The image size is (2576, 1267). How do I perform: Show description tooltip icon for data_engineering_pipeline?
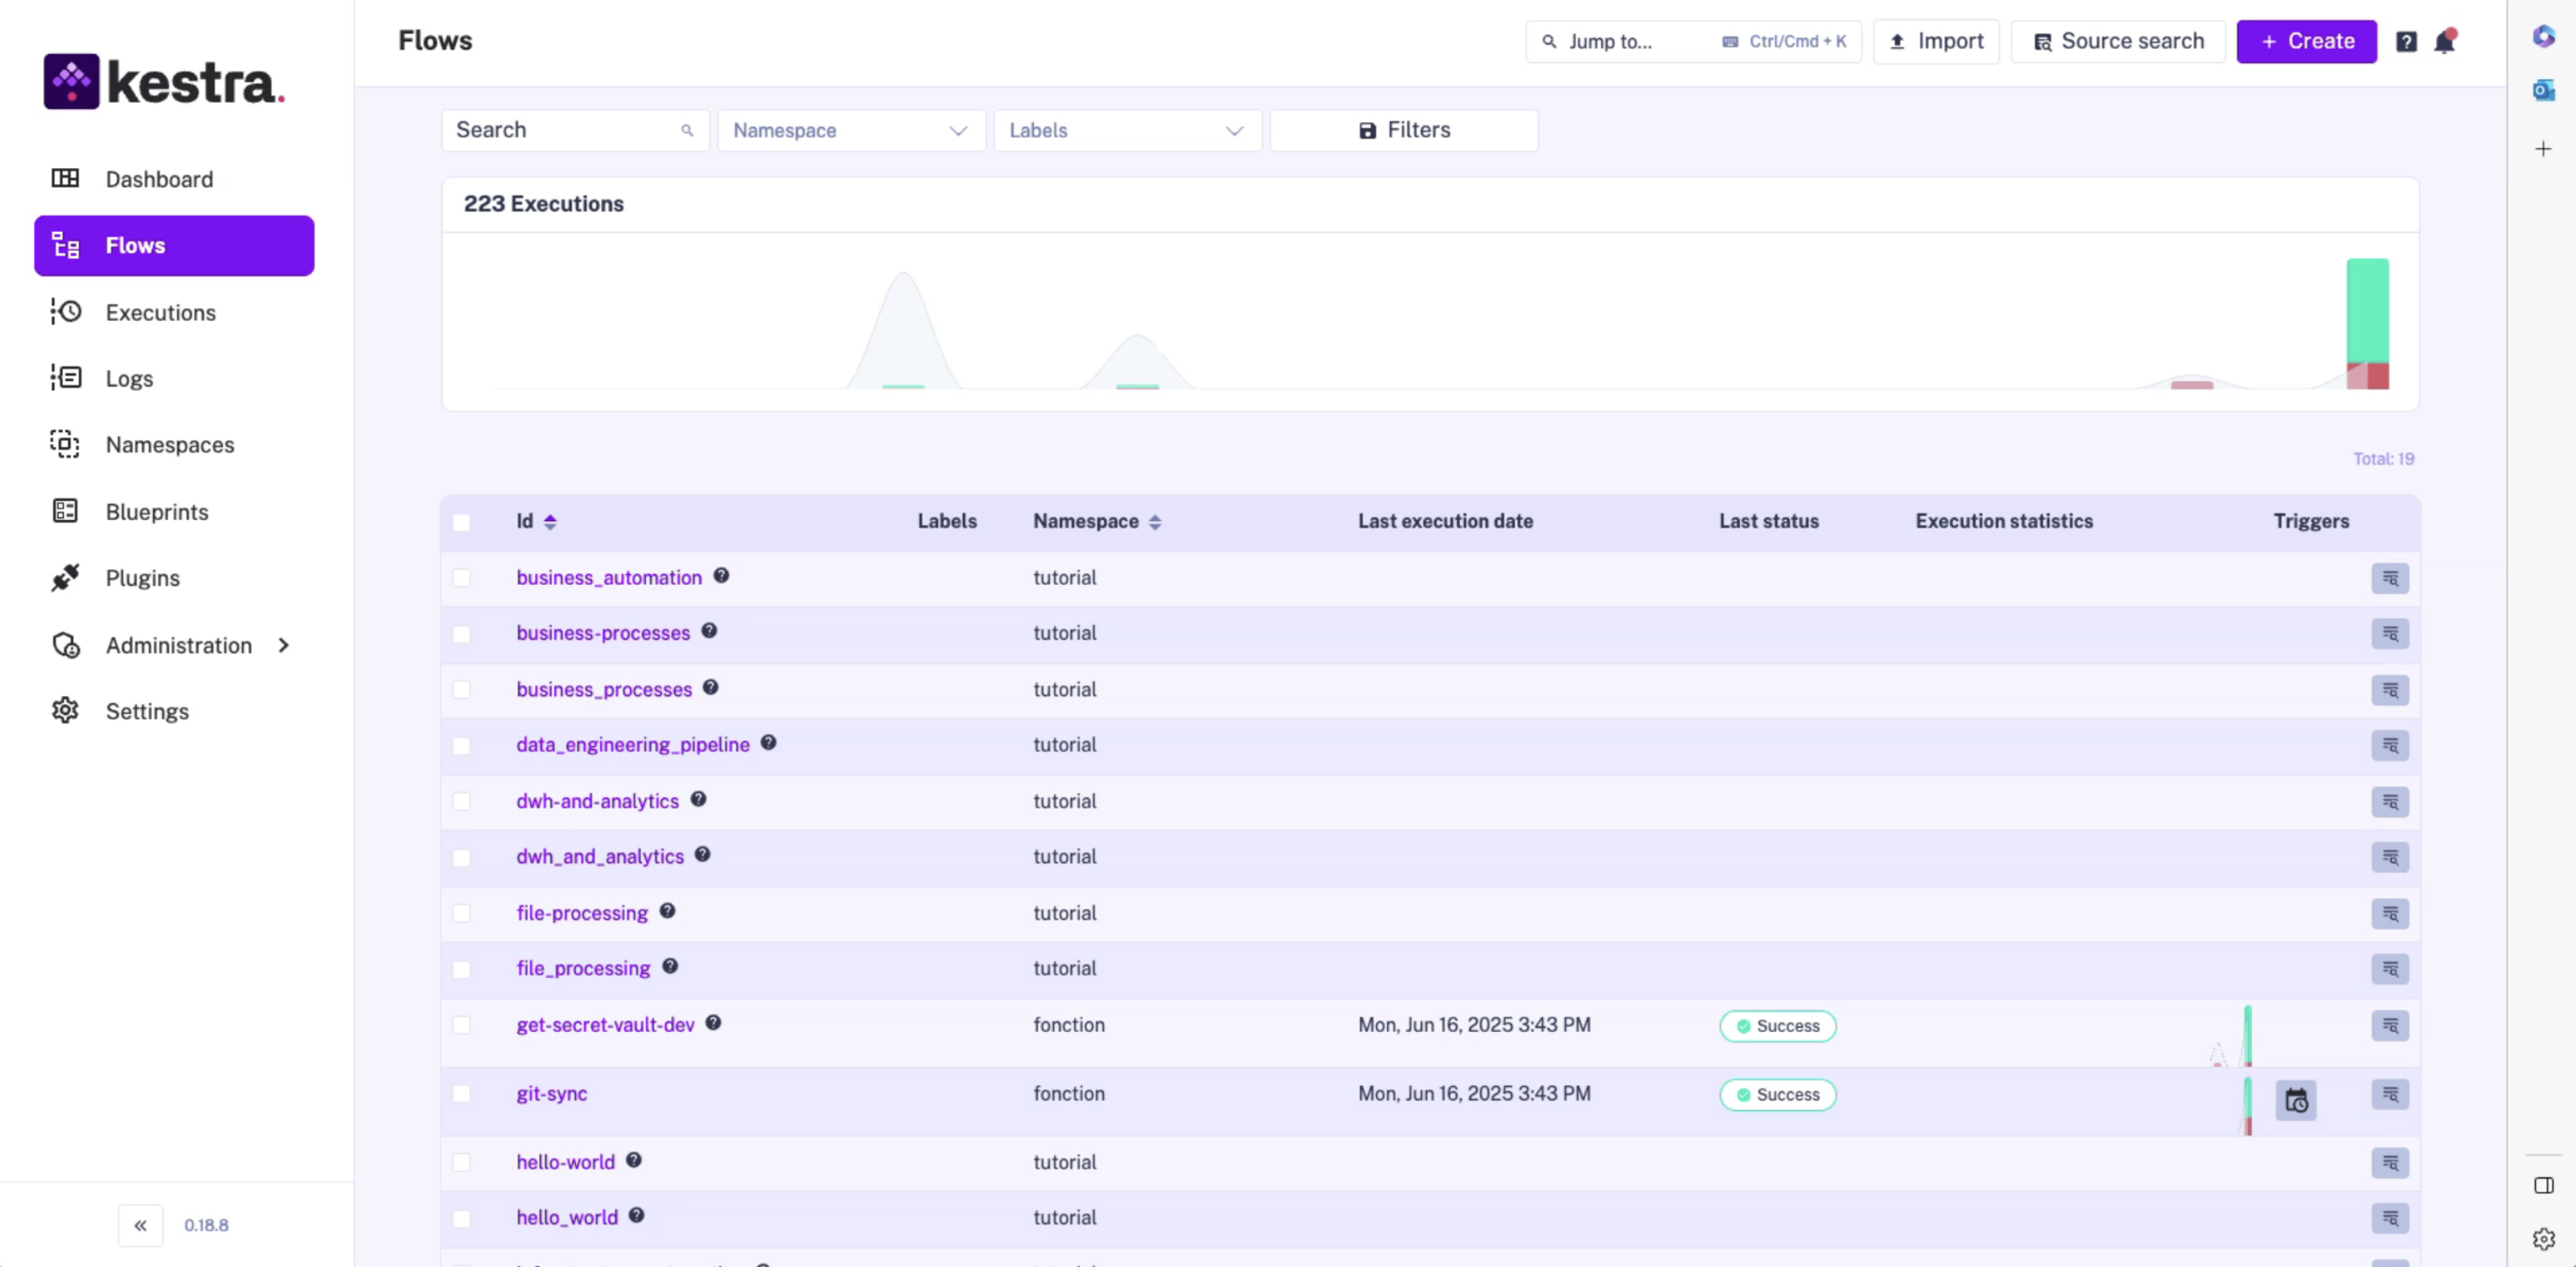tap(768, 743)
